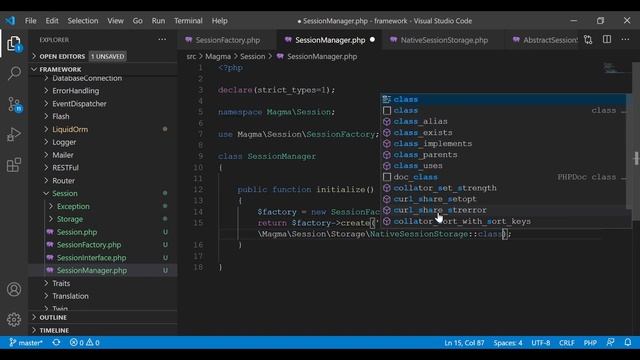Open the File menu

tap(31, 20)
